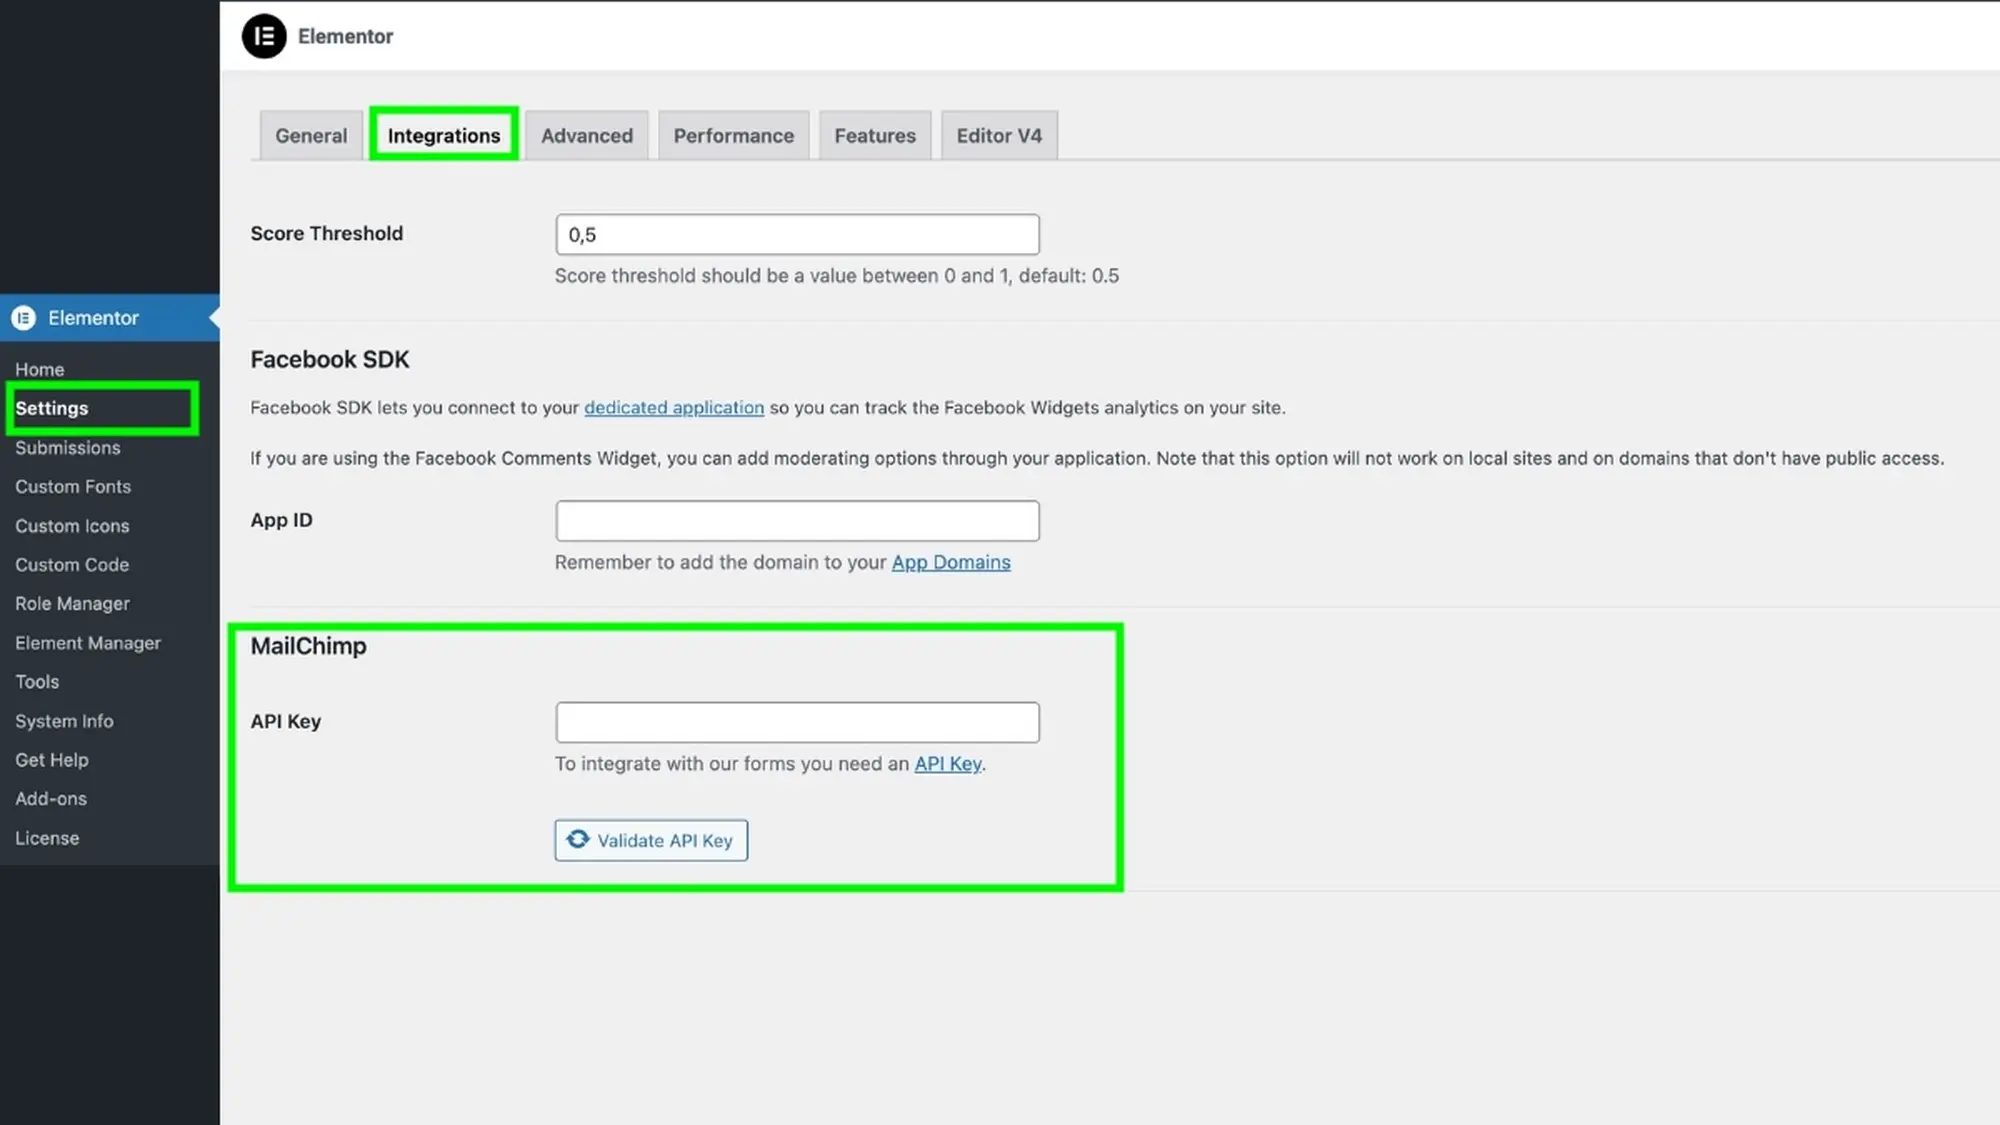The width and height of the screenshot is (2000, 1125).
Task: Click the API Key label
Action: [x=286, y=721]
